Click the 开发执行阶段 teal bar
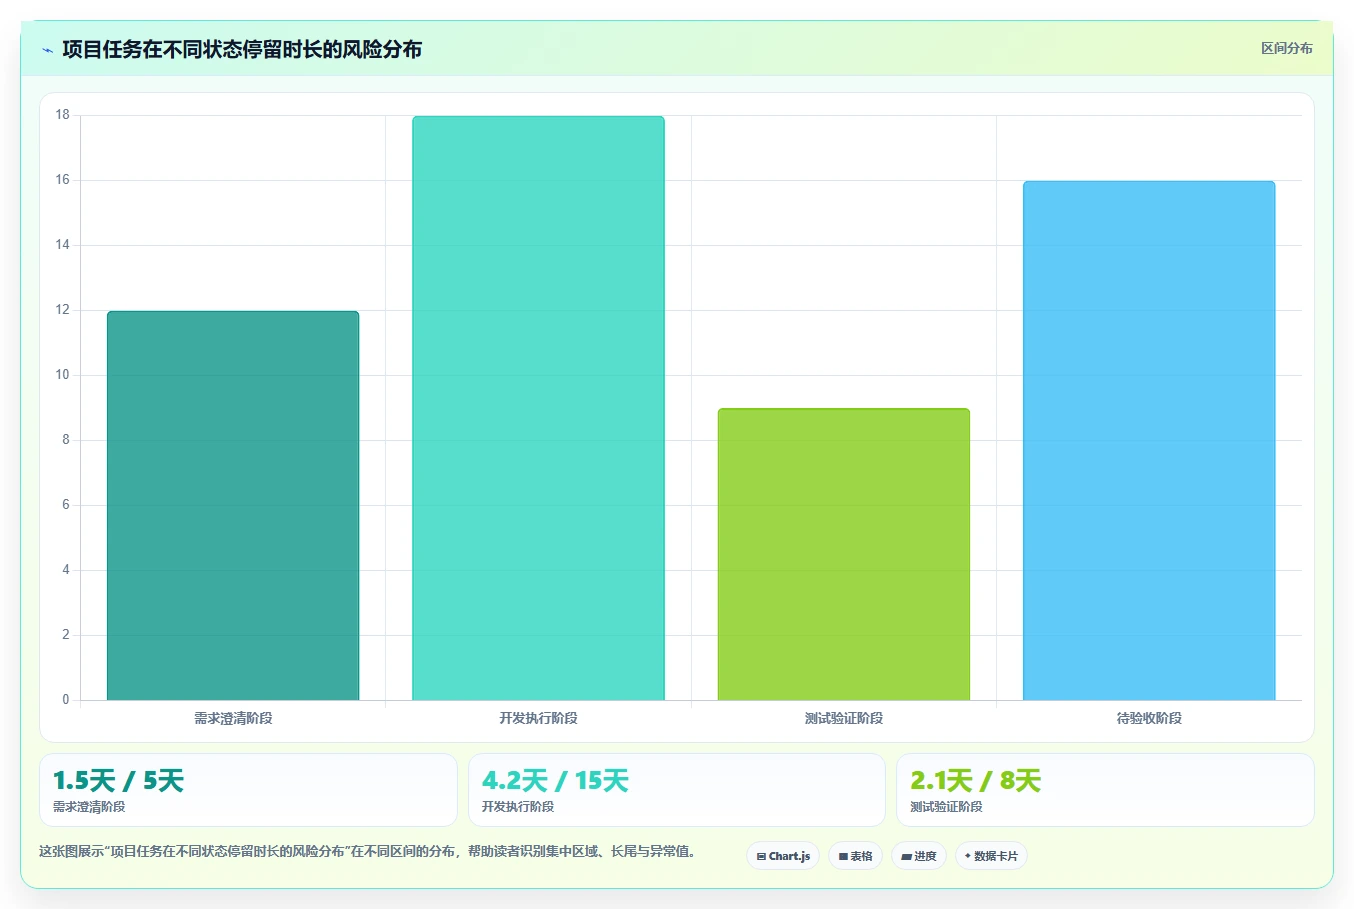Image resolution: width=1354 pixels, height=909 pixels. pyautogui.click(x=538, y=408)
